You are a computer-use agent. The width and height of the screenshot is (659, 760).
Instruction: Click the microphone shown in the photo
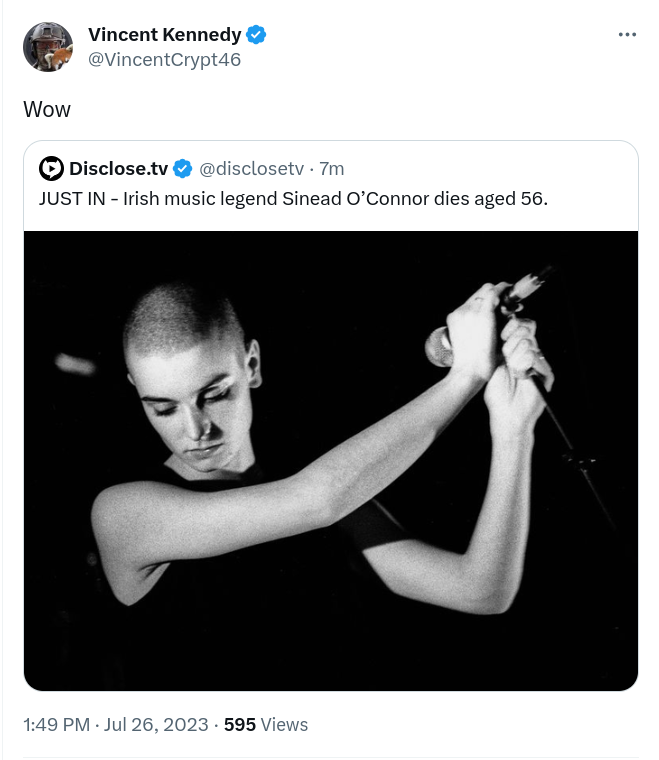441,345
